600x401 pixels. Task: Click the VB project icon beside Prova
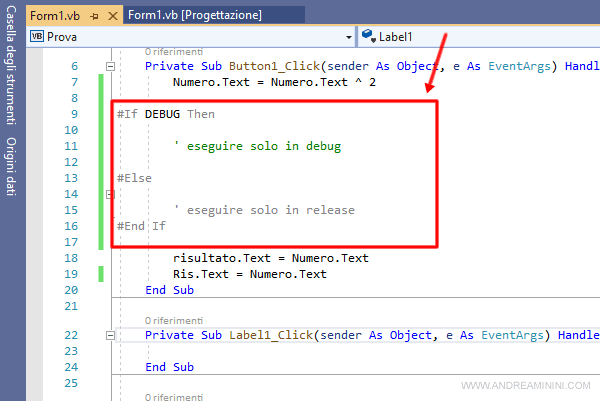pos(38,36)
